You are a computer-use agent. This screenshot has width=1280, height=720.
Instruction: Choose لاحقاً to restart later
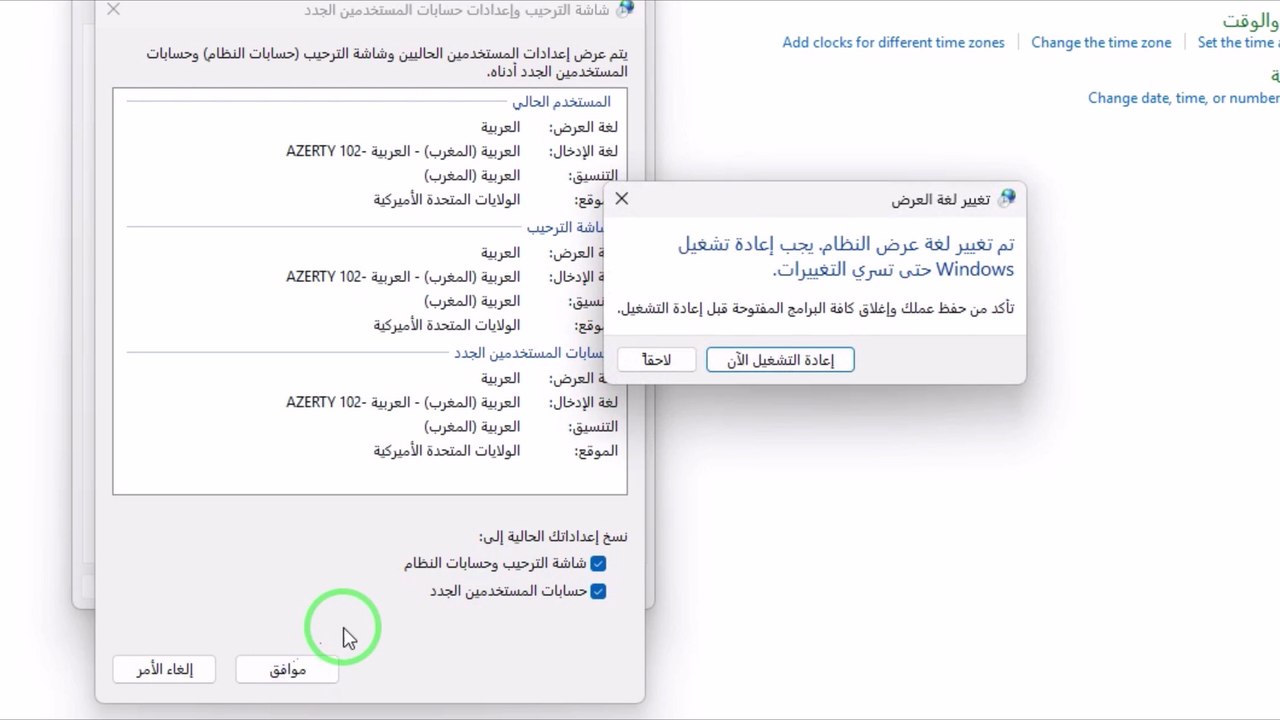pyautogui.click(x=657, y=360)
